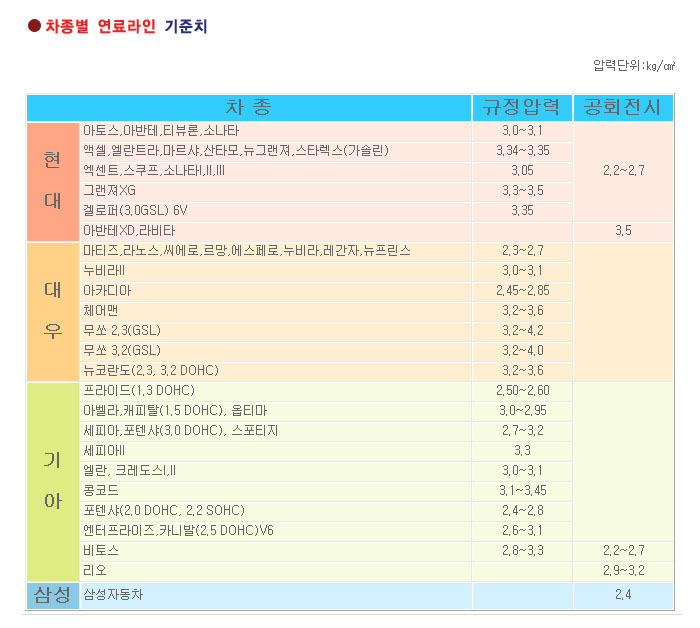The image size is (700, 628).
Task: Select pressure value '2.45~2.85' for 아카디아
Action: pyautogui.click(x=522, y=291)
